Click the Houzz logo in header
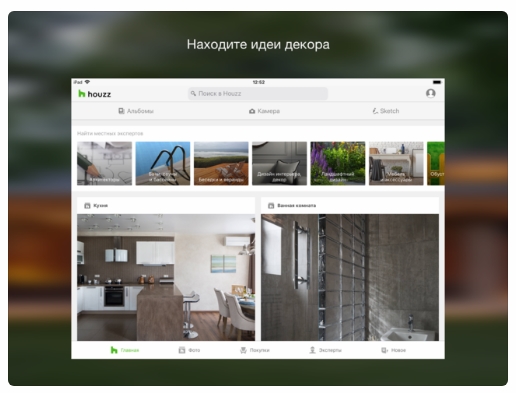This screenshot has height=393, width=516. click(x=94, y=94)
